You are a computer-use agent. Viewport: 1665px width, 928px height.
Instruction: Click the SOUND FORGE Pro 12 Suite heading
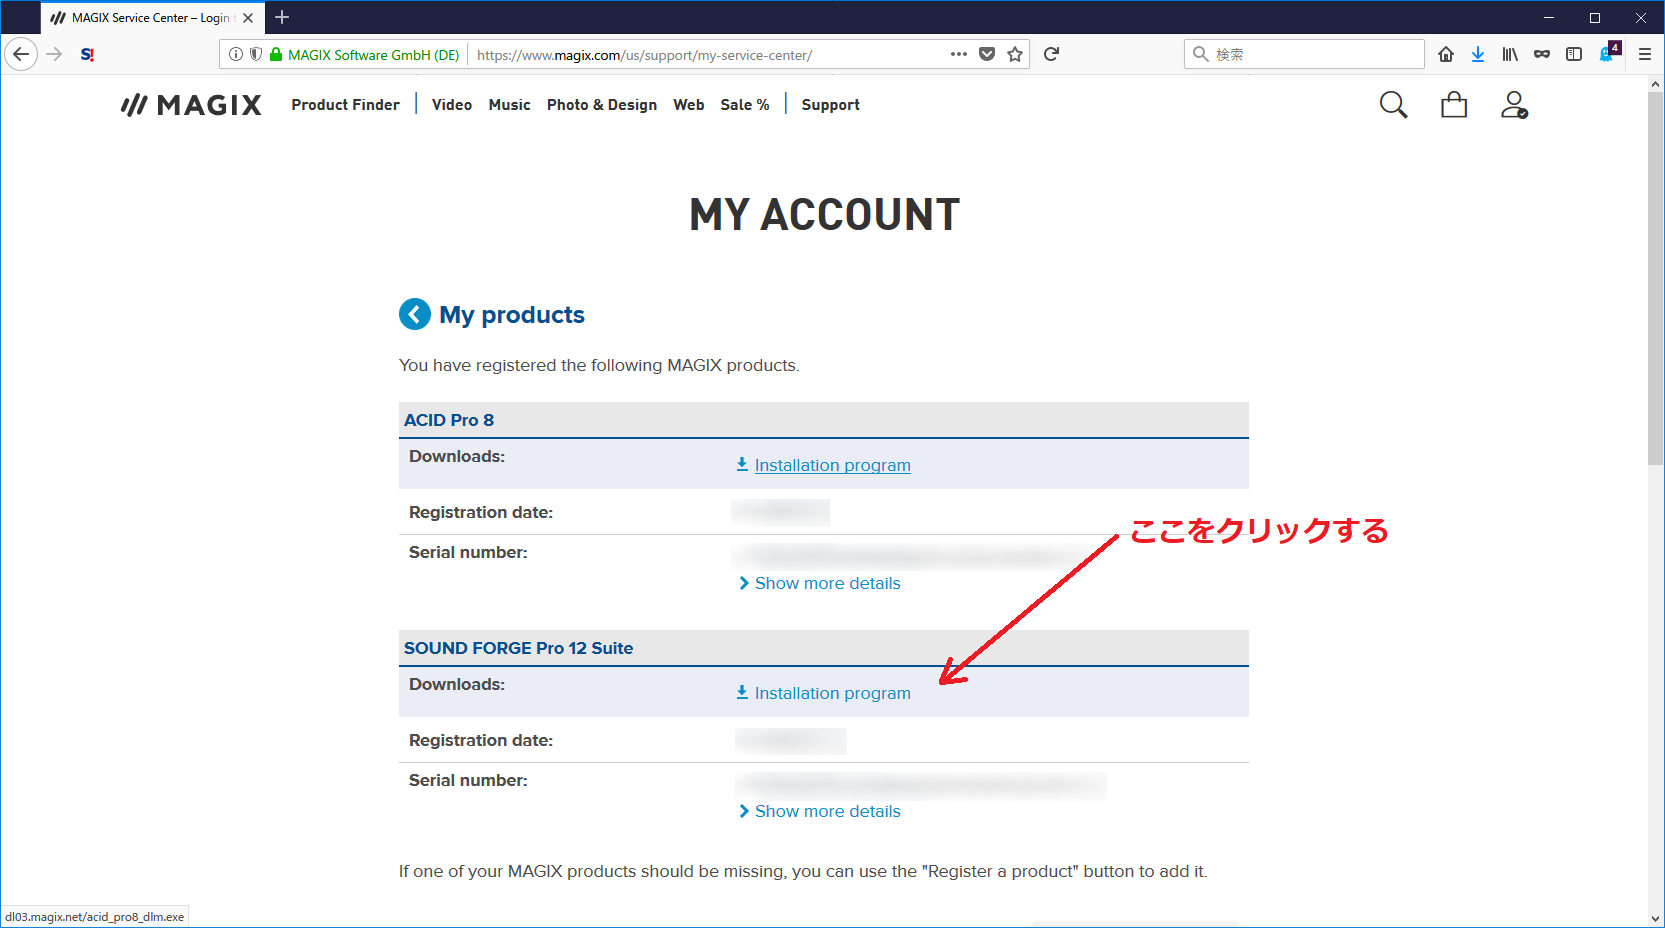coord(518,648)
